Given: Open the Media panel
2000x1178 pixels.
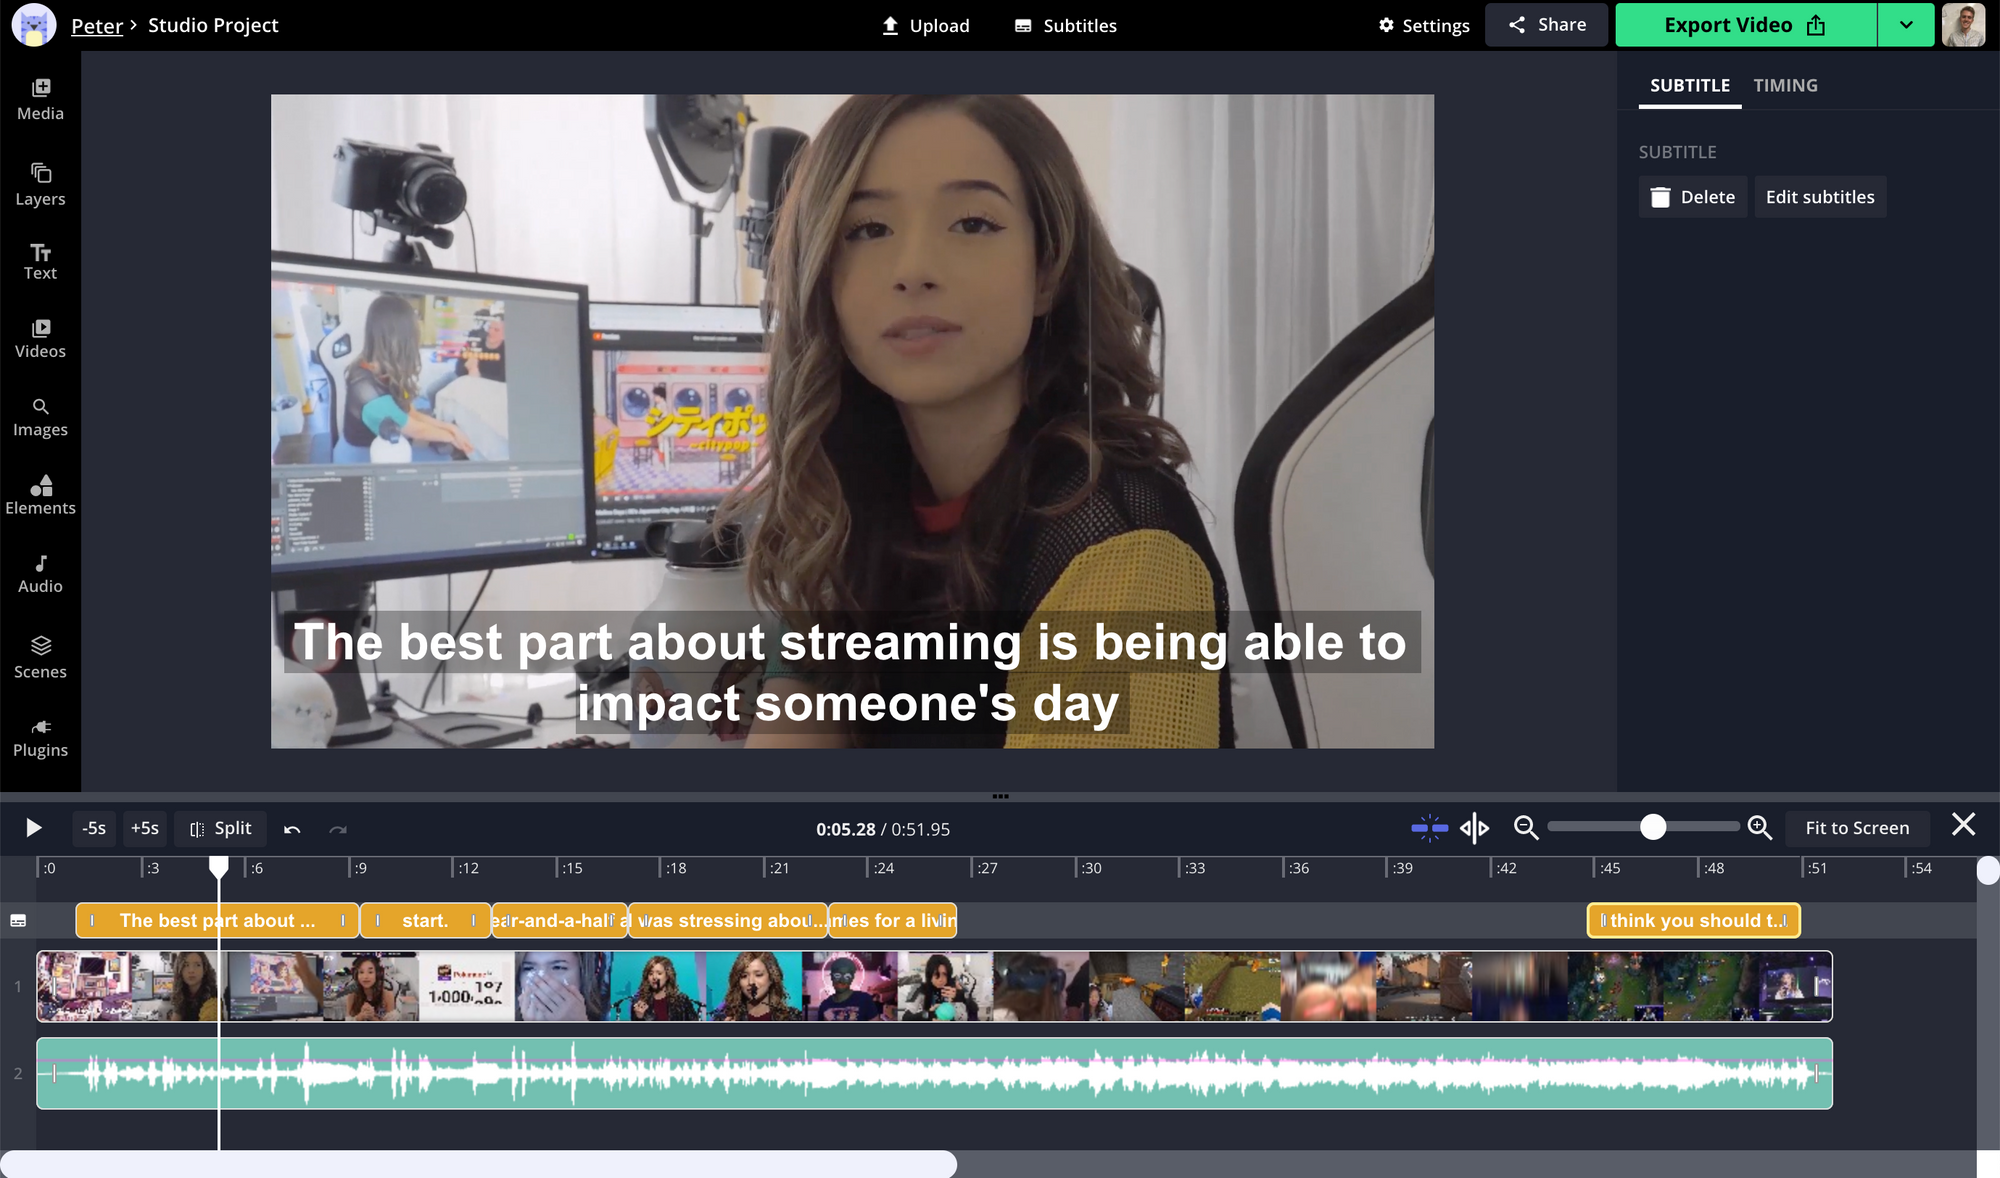Looking at the screenshot, I should pos(40,97).
